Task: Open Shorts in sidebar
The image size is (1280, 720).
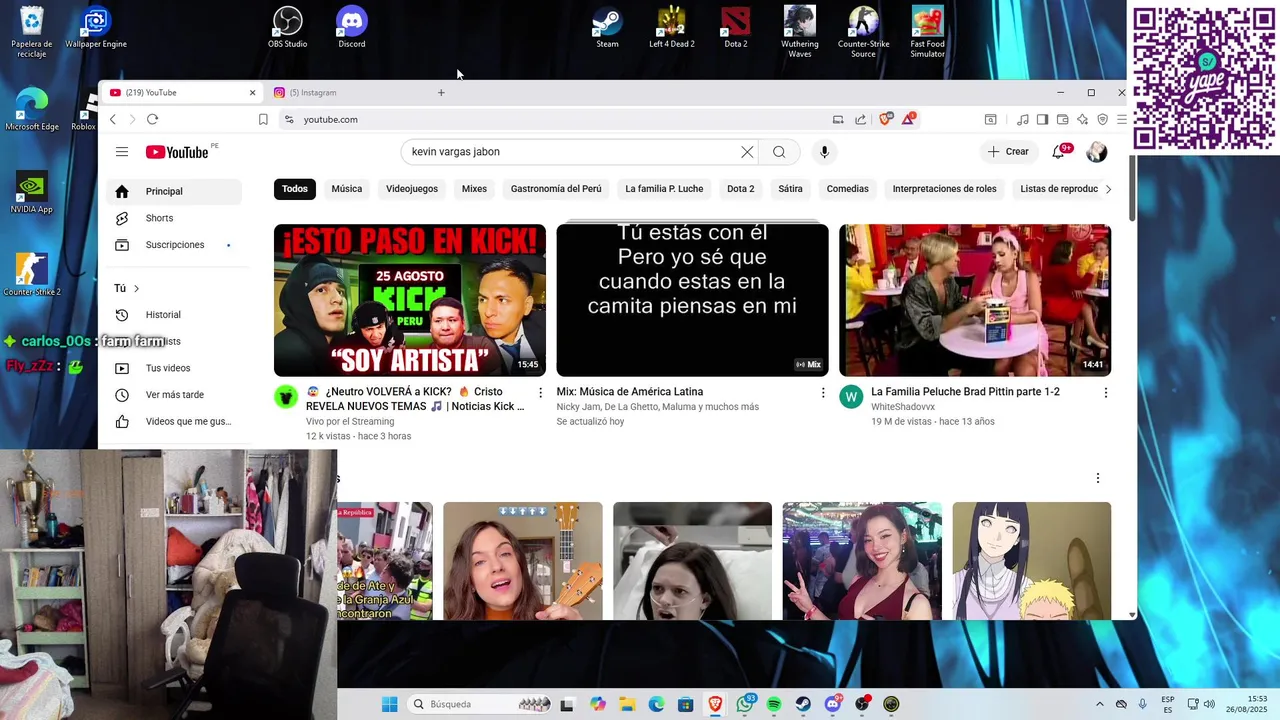Action: pyautogui.click(x=174, y=218)
